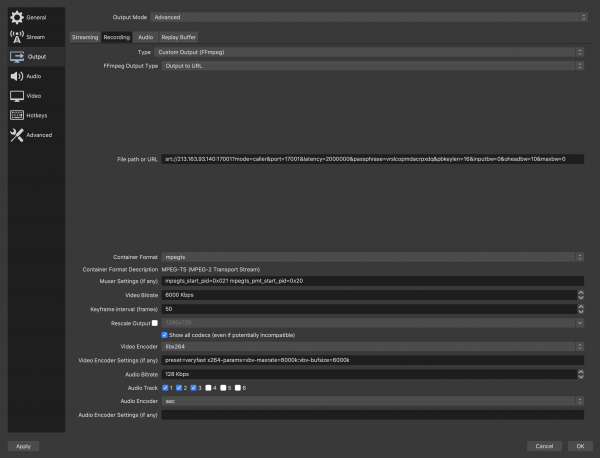The image size is (600, 458).
Task: Toggle the Rescale Output checkbox
Action: [x=155, y=323]
